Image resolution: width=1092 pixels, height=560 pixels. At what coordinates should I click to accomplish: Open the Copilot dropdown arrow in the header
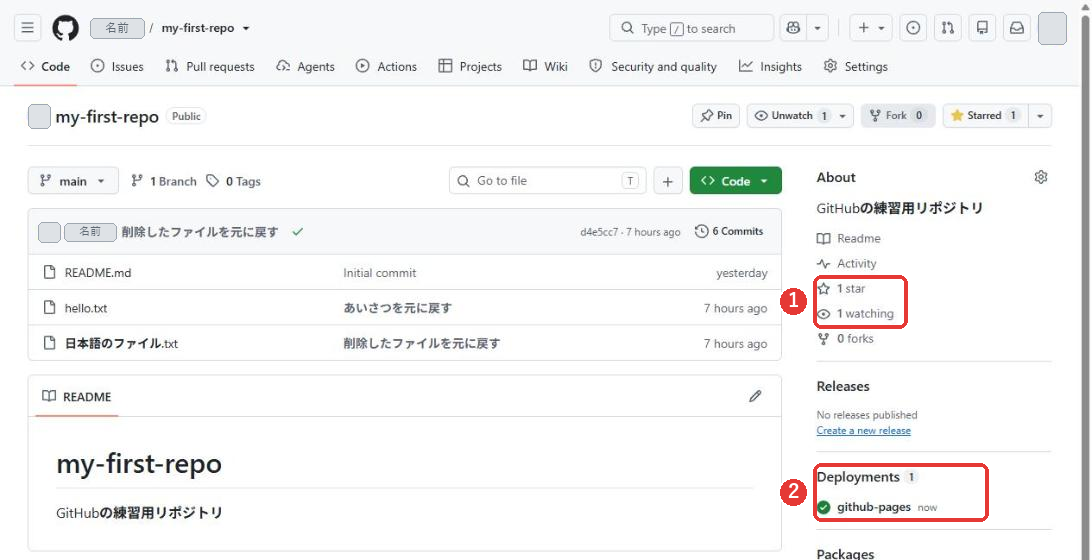coord(817,29)
